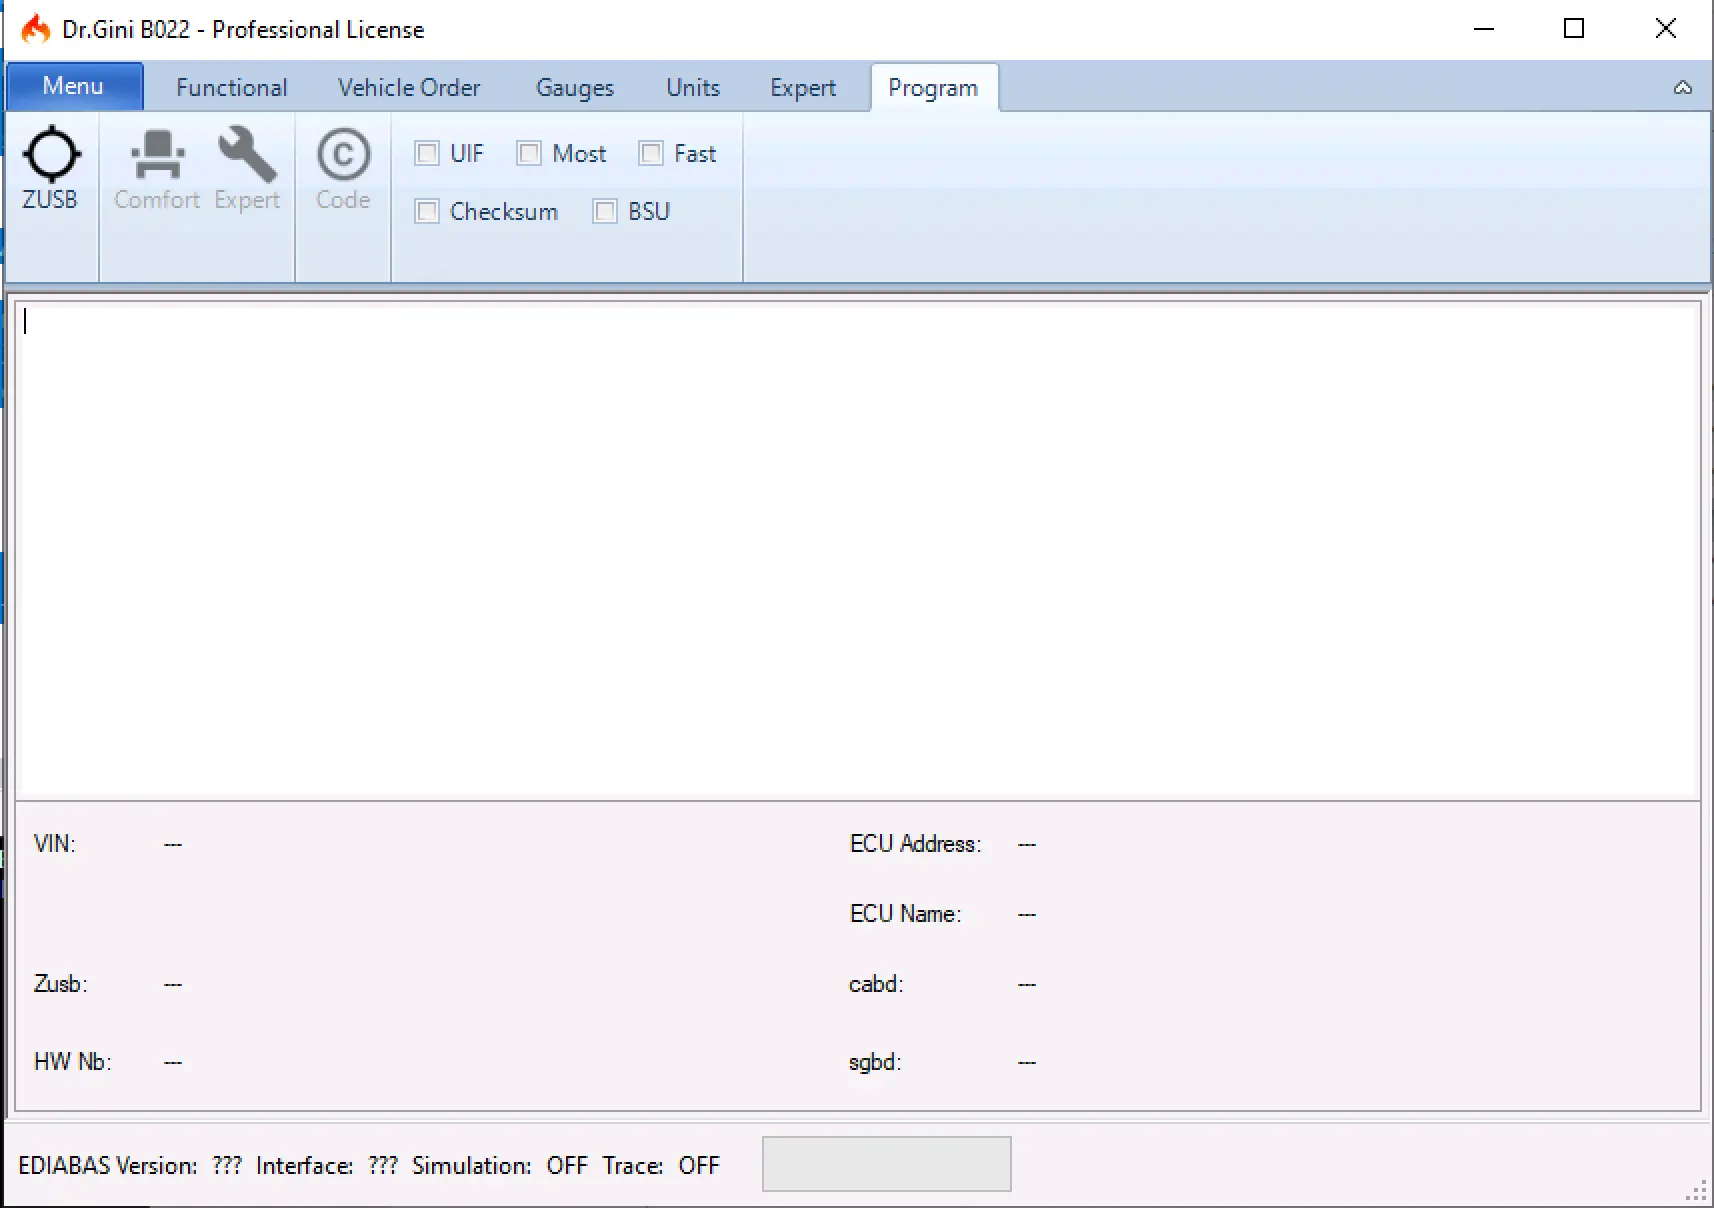Go to the Gauges tab
This screenshot has width=1714, height=1208.
coord(574,88)
